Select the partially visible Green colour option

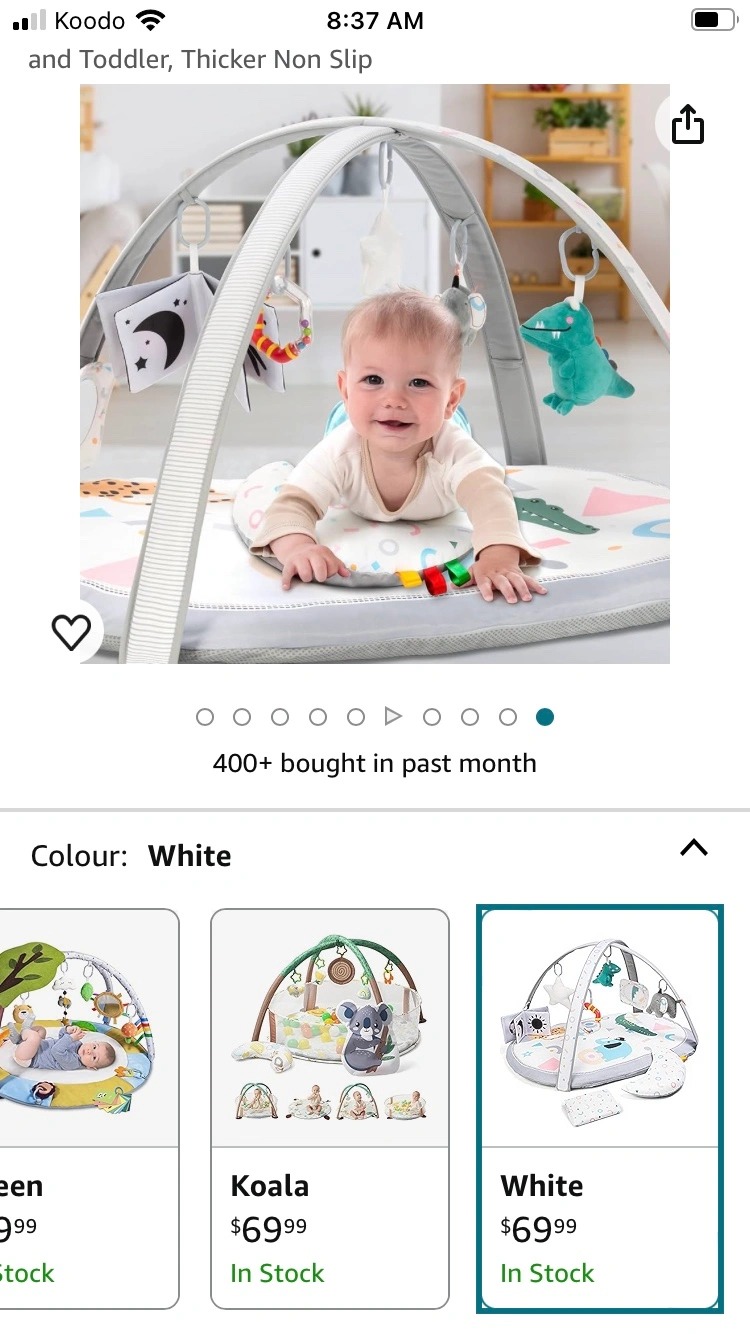(x=89, y=1109)
